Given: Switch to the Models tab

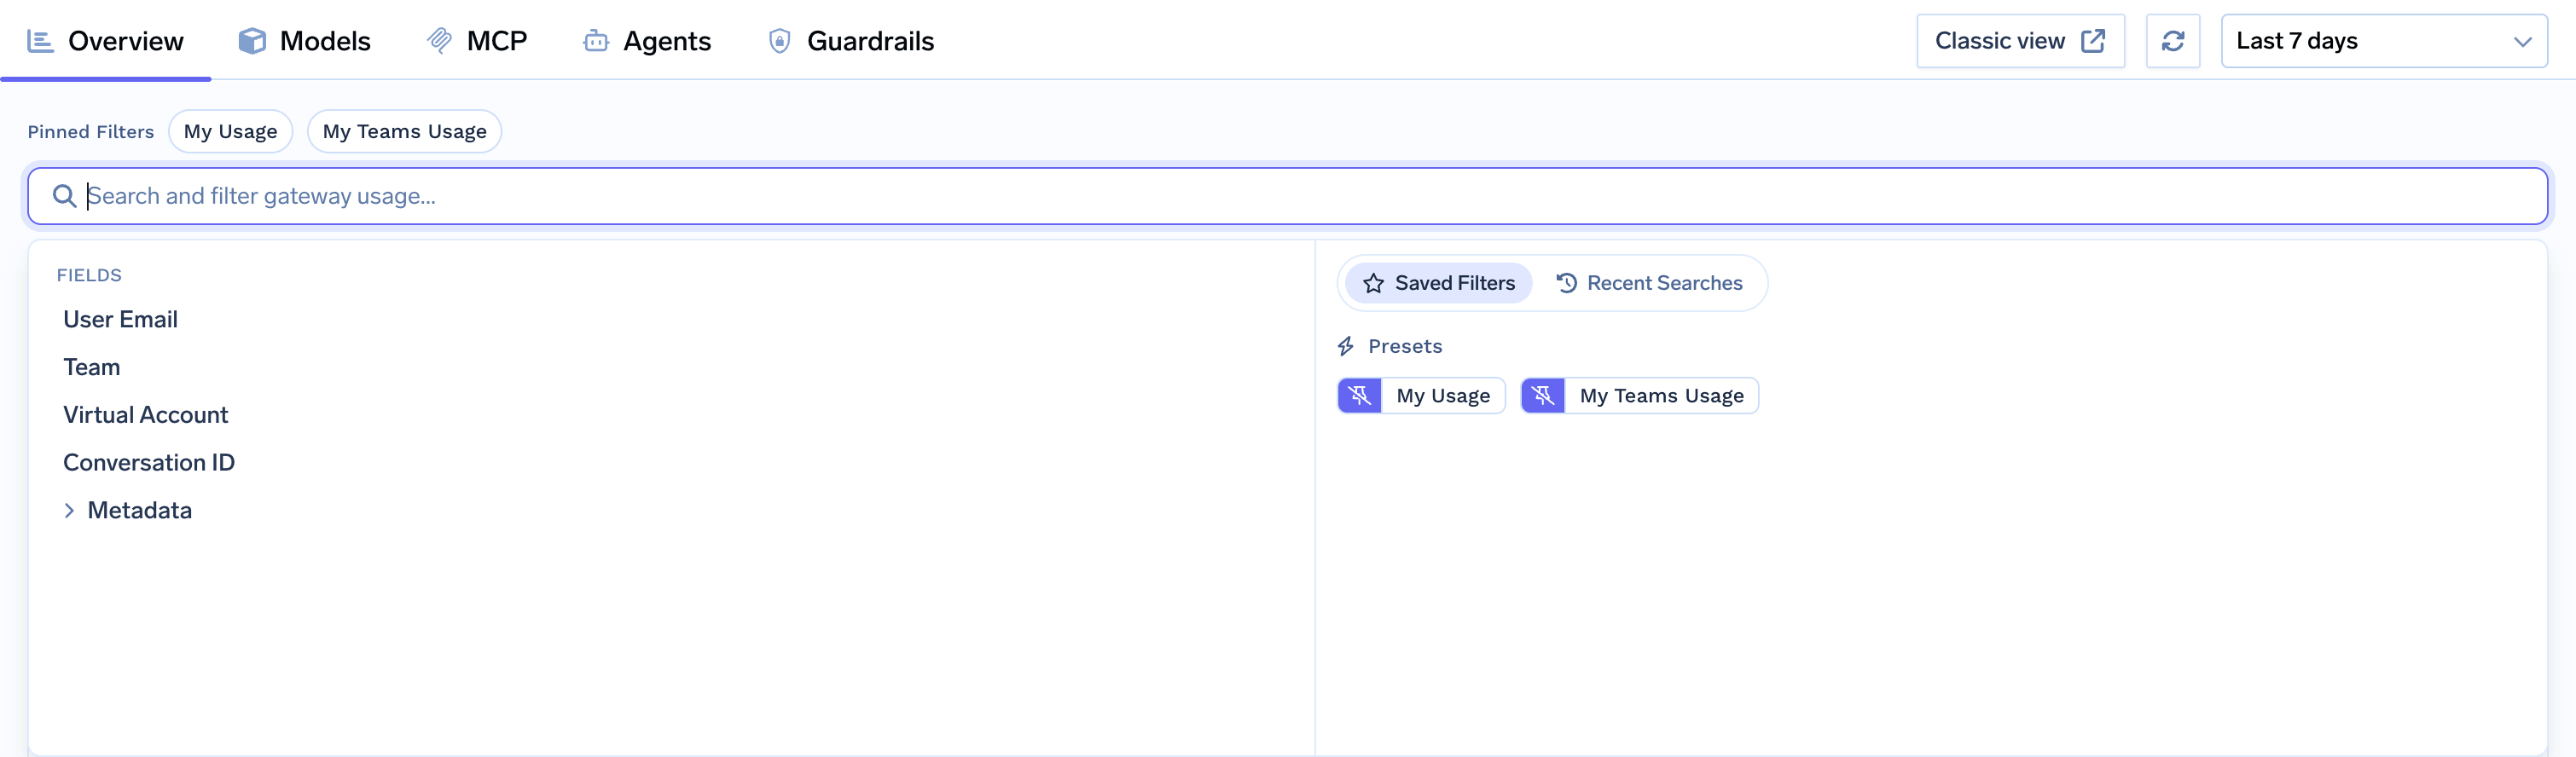Looking at the screenshot, I should [x=305, y=41].
